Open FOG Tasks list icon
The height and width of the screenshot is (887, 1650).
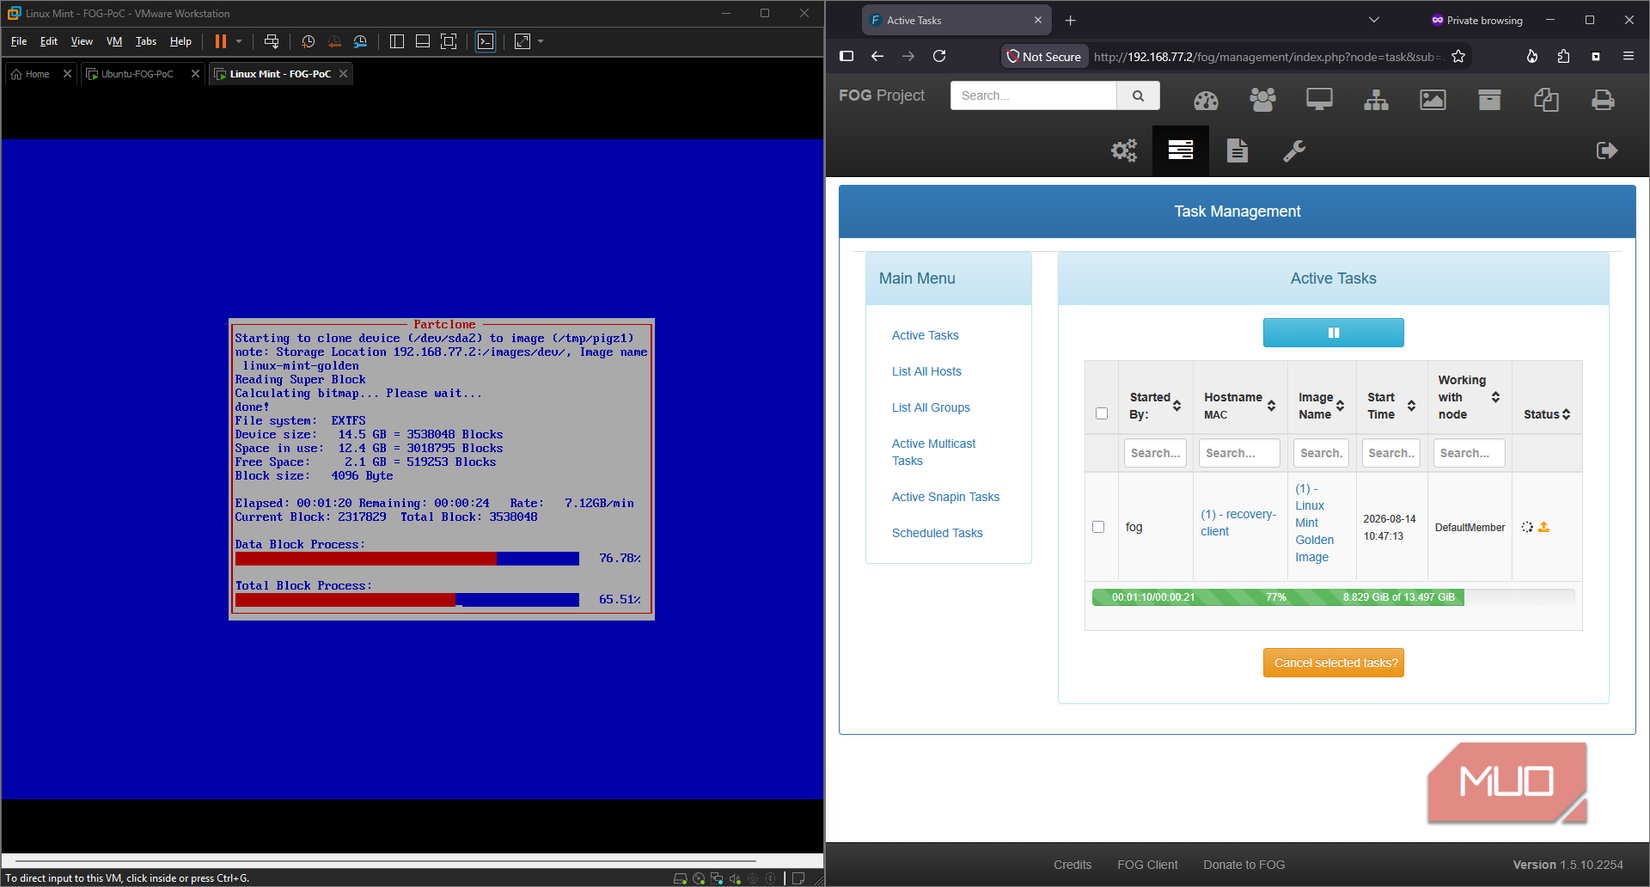click(x=1181, y=150)
